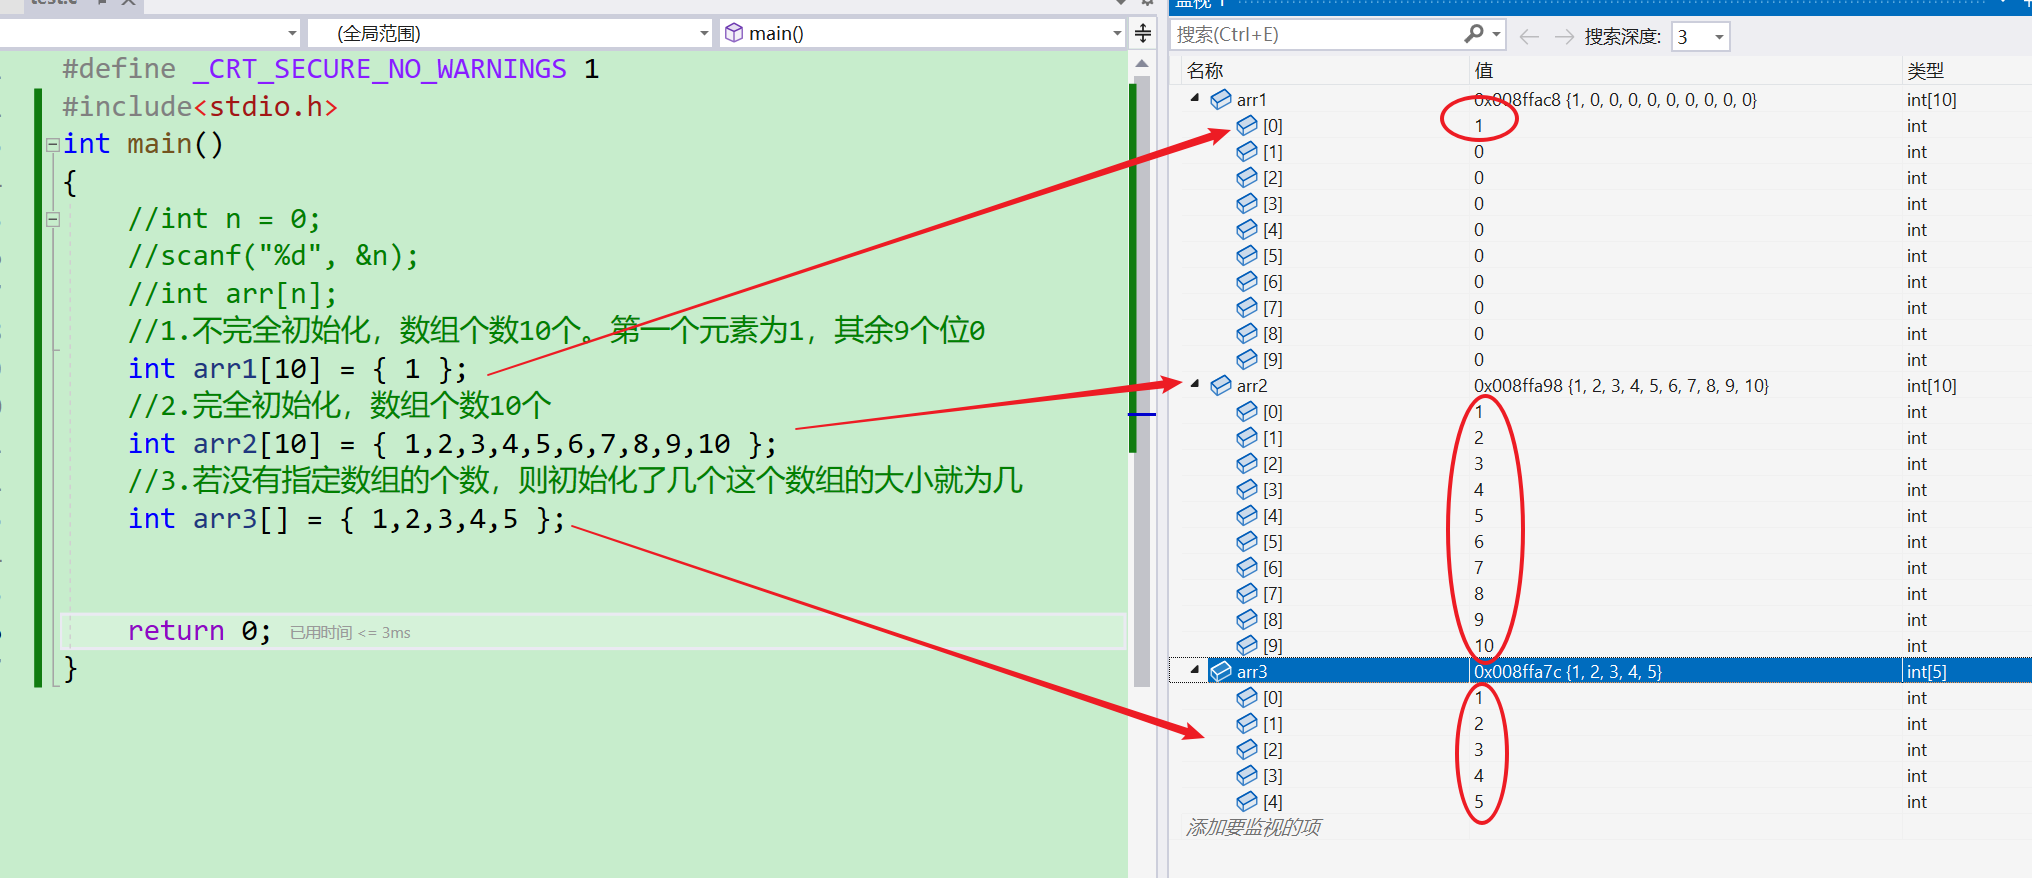2032x878 pixels.
Task: Click the int[5] type cell of arr3
Action: 1926,671
